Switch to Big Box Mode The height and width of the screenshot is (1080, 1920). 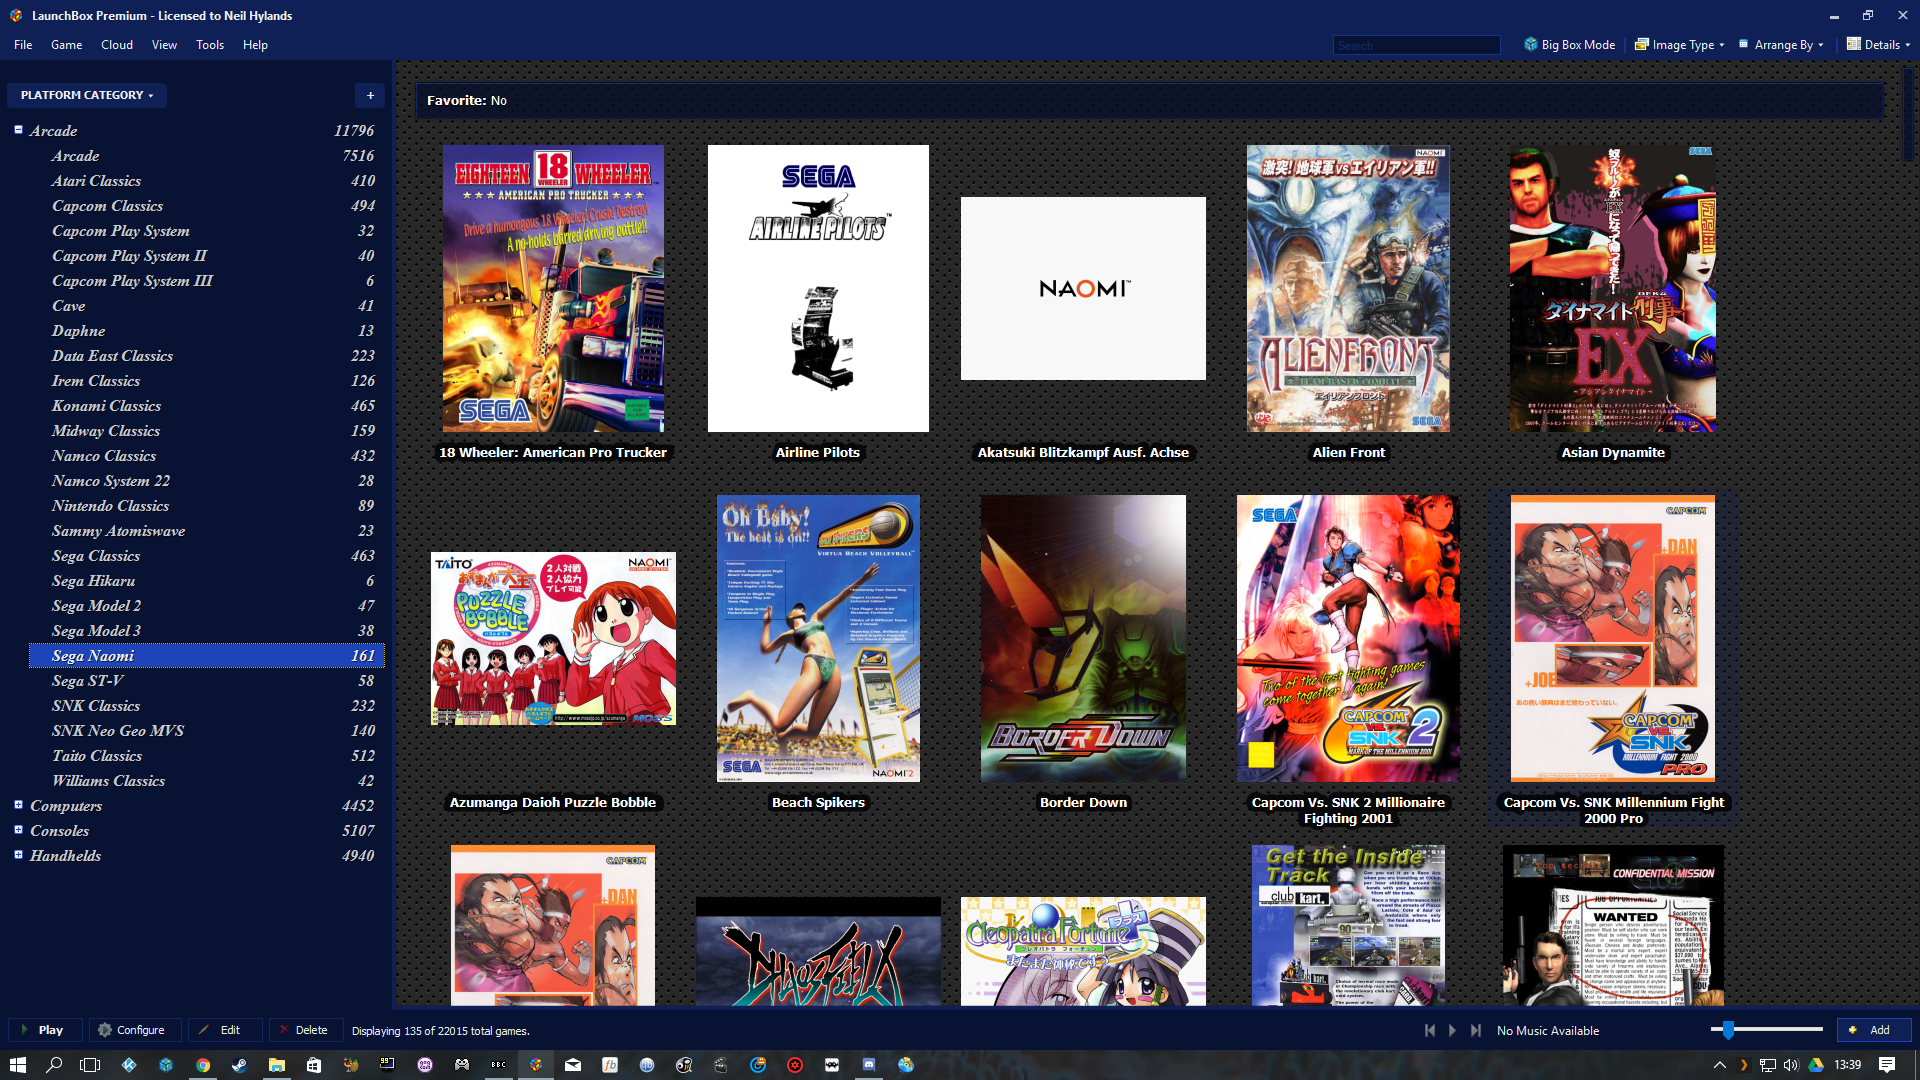(1569, 45)
